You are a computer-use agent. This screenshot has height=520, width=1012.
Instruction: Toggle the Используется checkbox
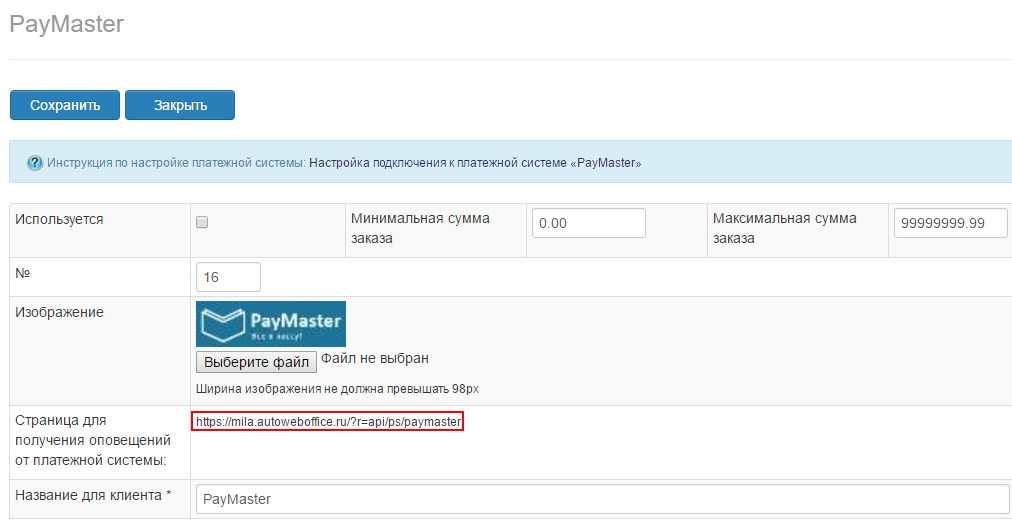pos(202,222)
